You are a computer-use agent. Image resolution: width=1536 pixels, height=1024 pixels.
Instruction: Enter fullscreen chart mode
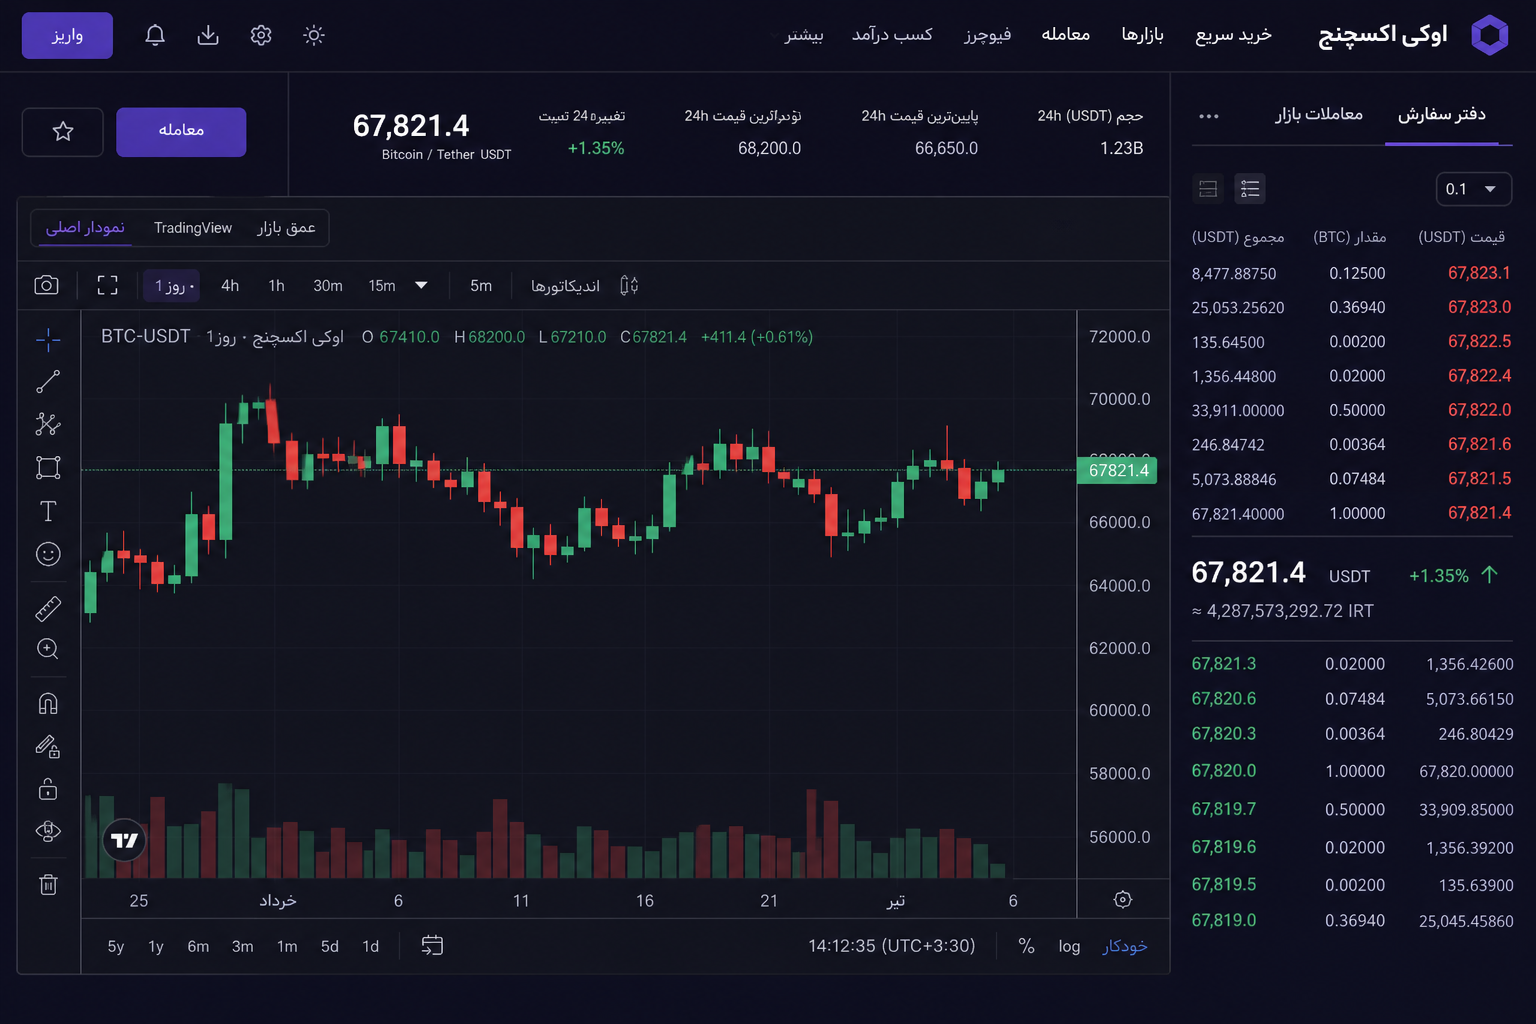(x=108, y=285)
